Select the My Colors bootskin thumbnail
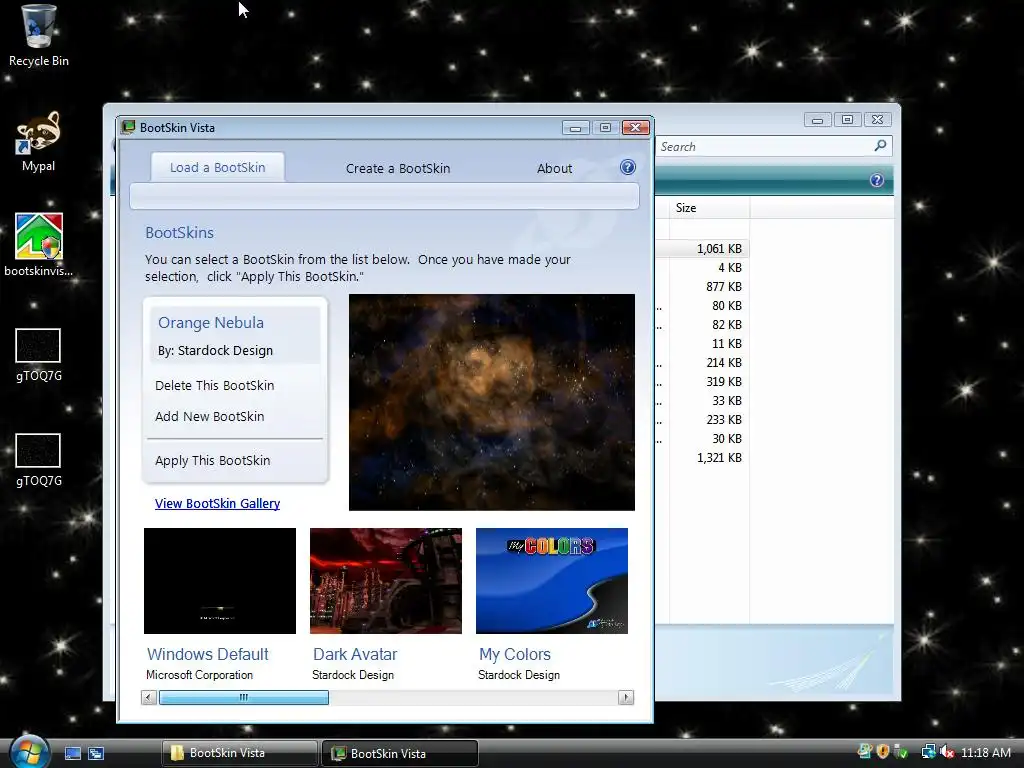Screen dimensions: 1024x768 tap(552, 581)
